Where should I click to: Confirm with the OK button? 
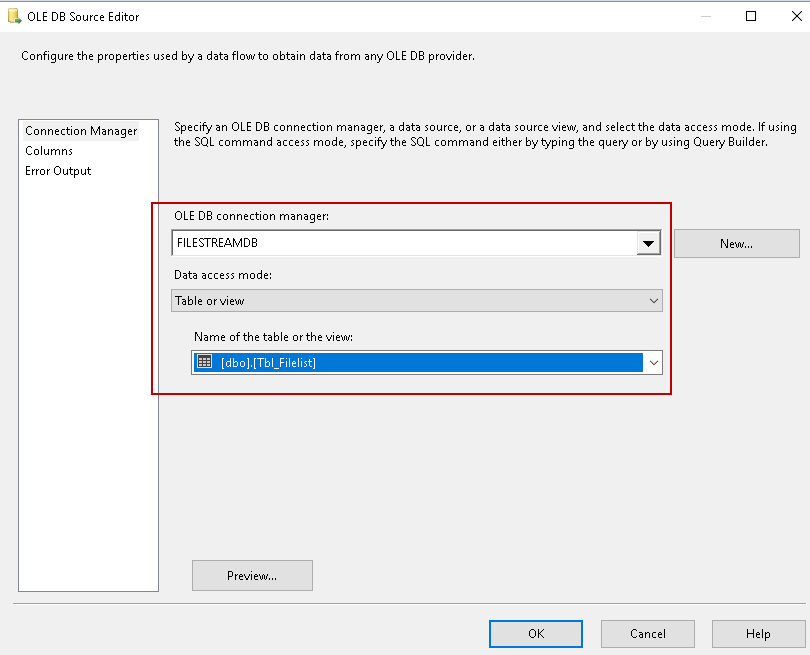[x=536, y=634]
